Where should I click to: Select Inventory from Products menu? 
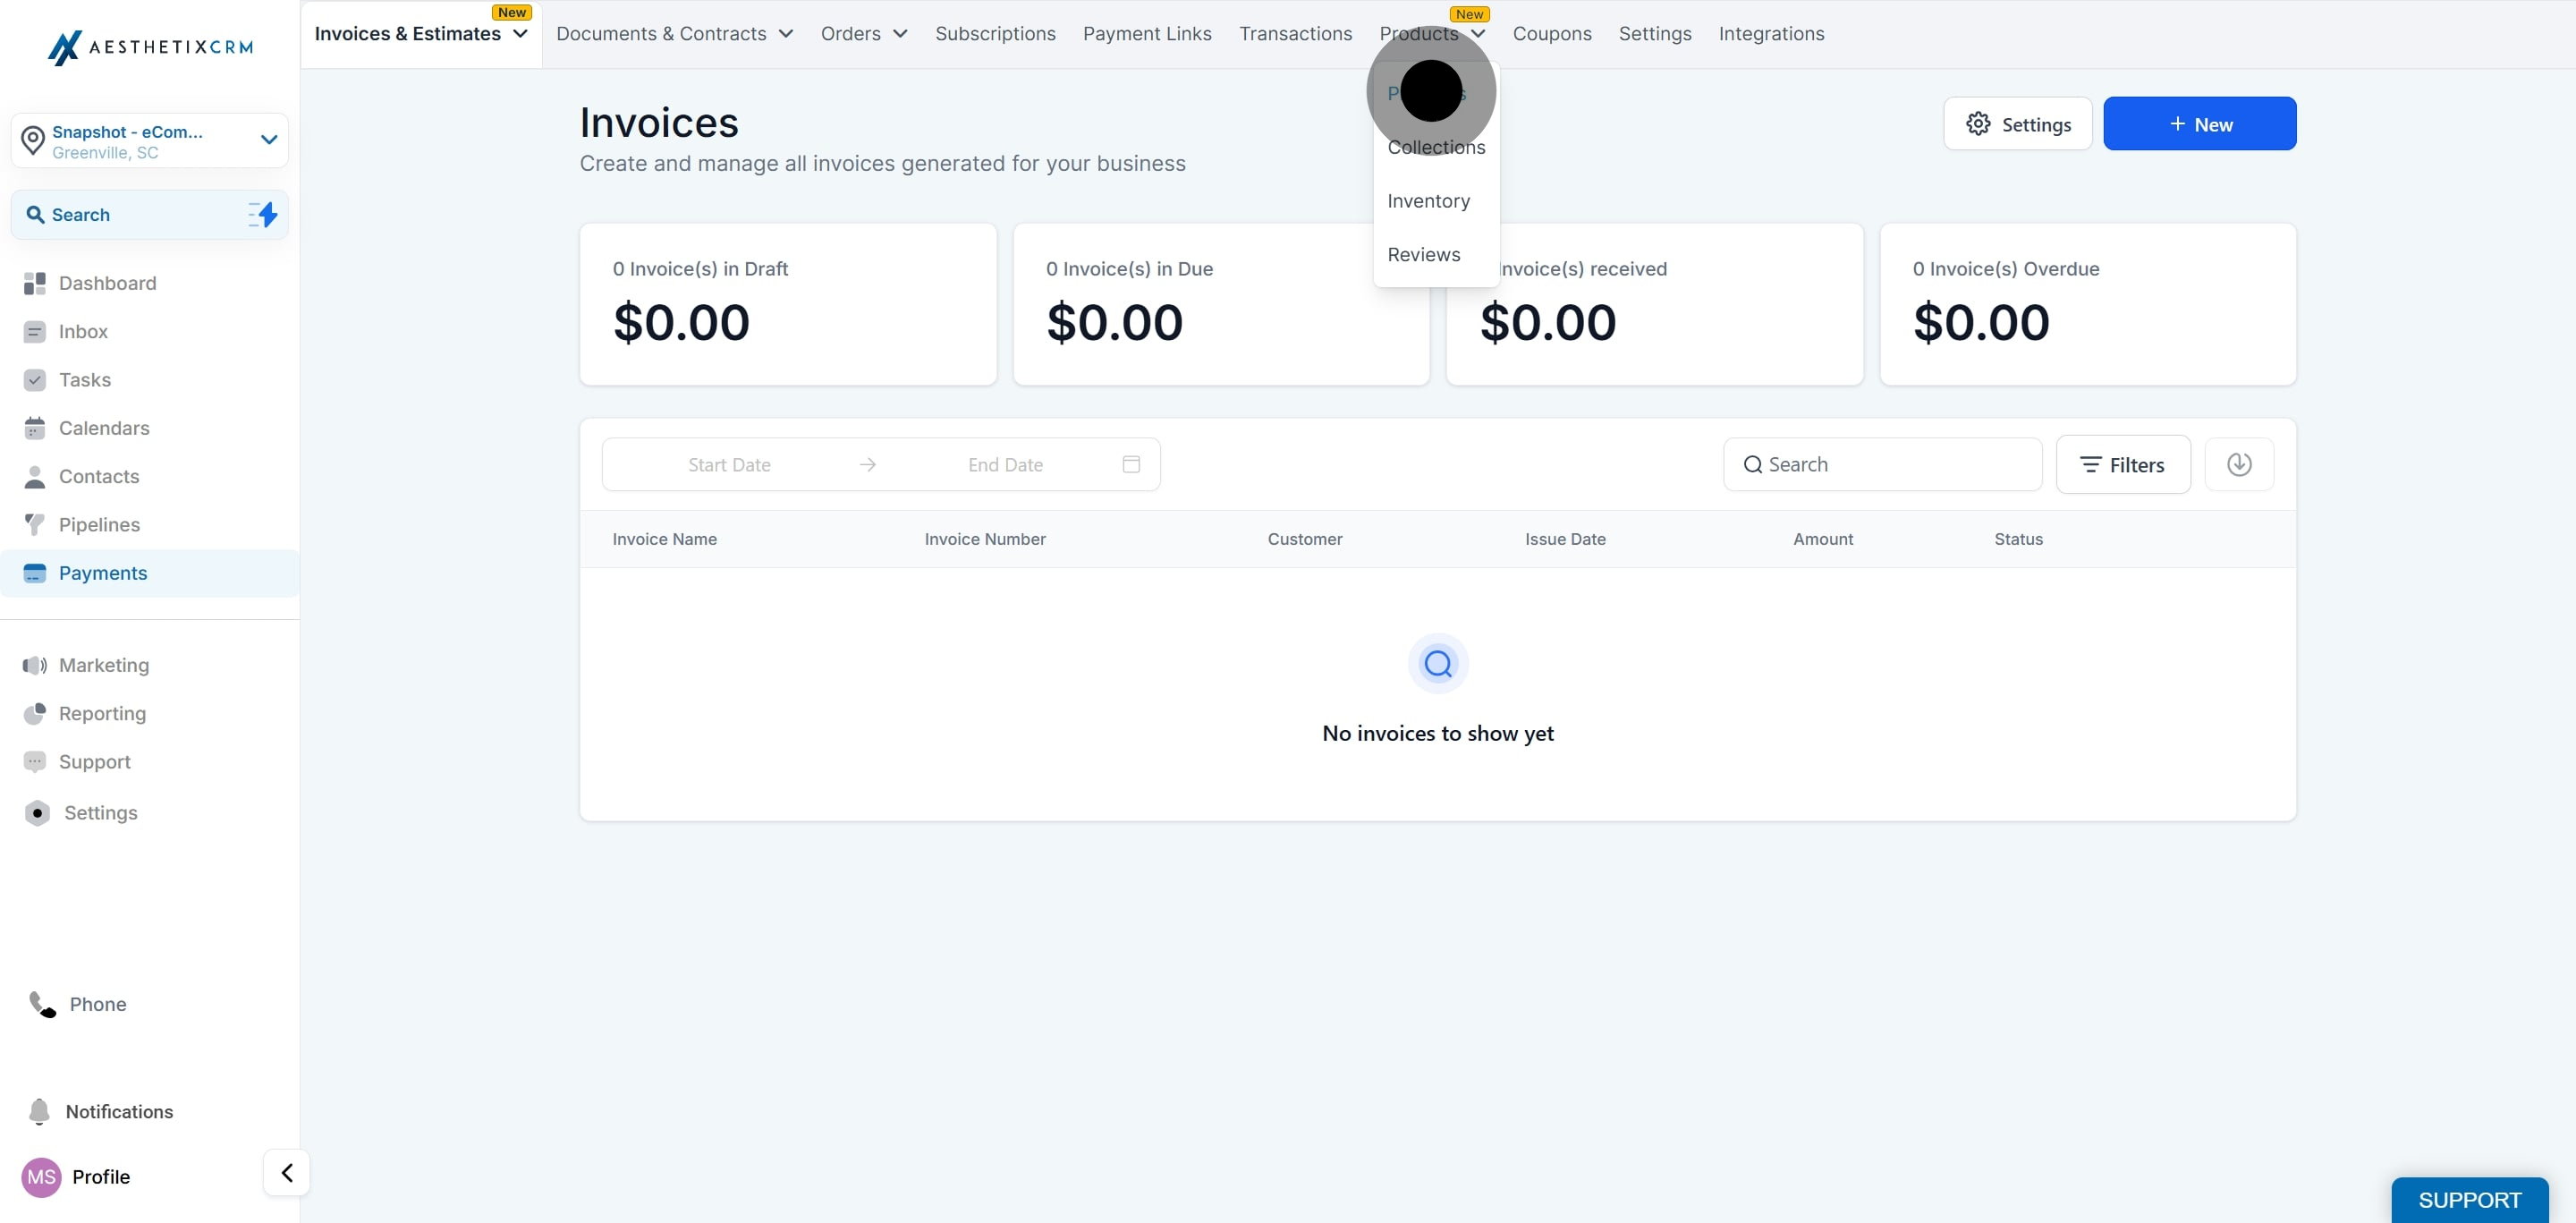pos(1428,201)
